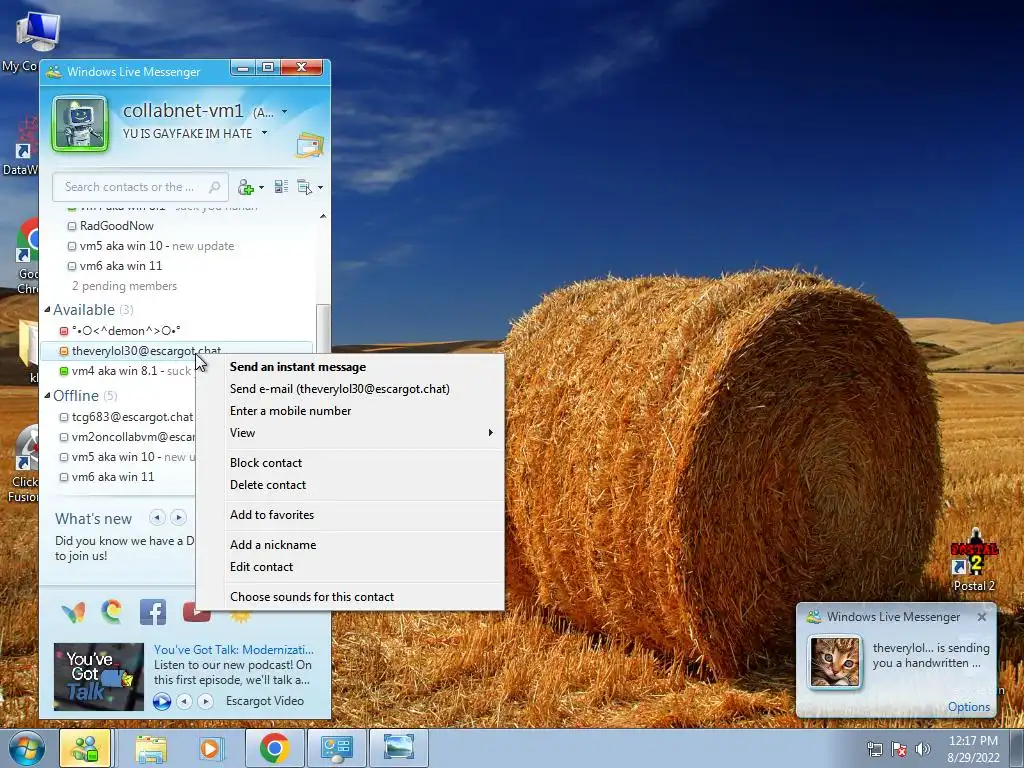Image resolution: width=1024 pixels, height=768 pixels.
Task: Choose Delete contact in the menu
Action: 268,485
